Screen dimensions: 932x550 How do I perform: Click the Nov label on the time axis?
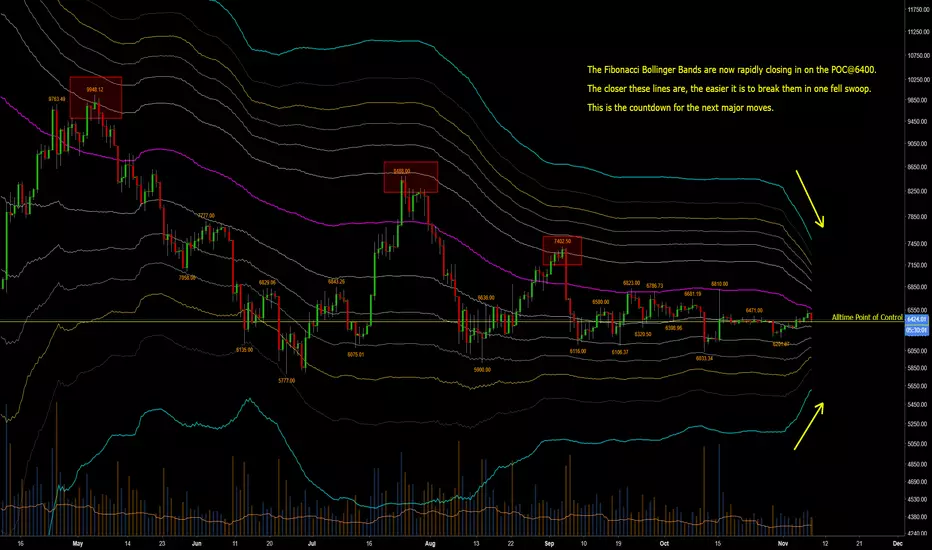(783, 543)
